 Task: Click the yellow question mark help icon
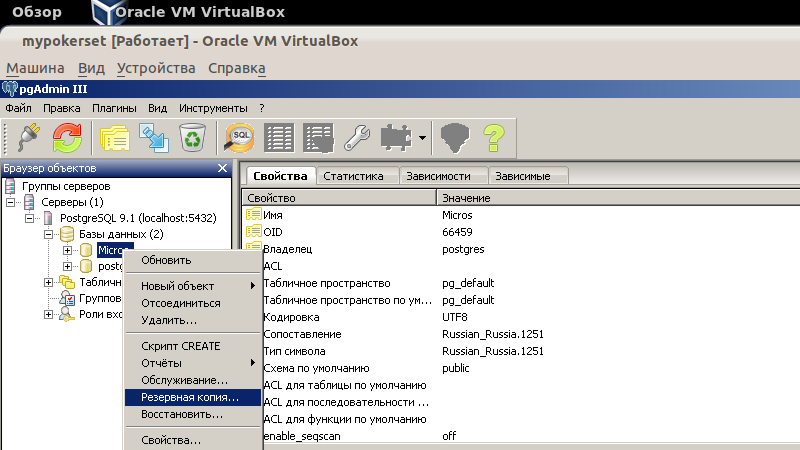pos(493,137)
